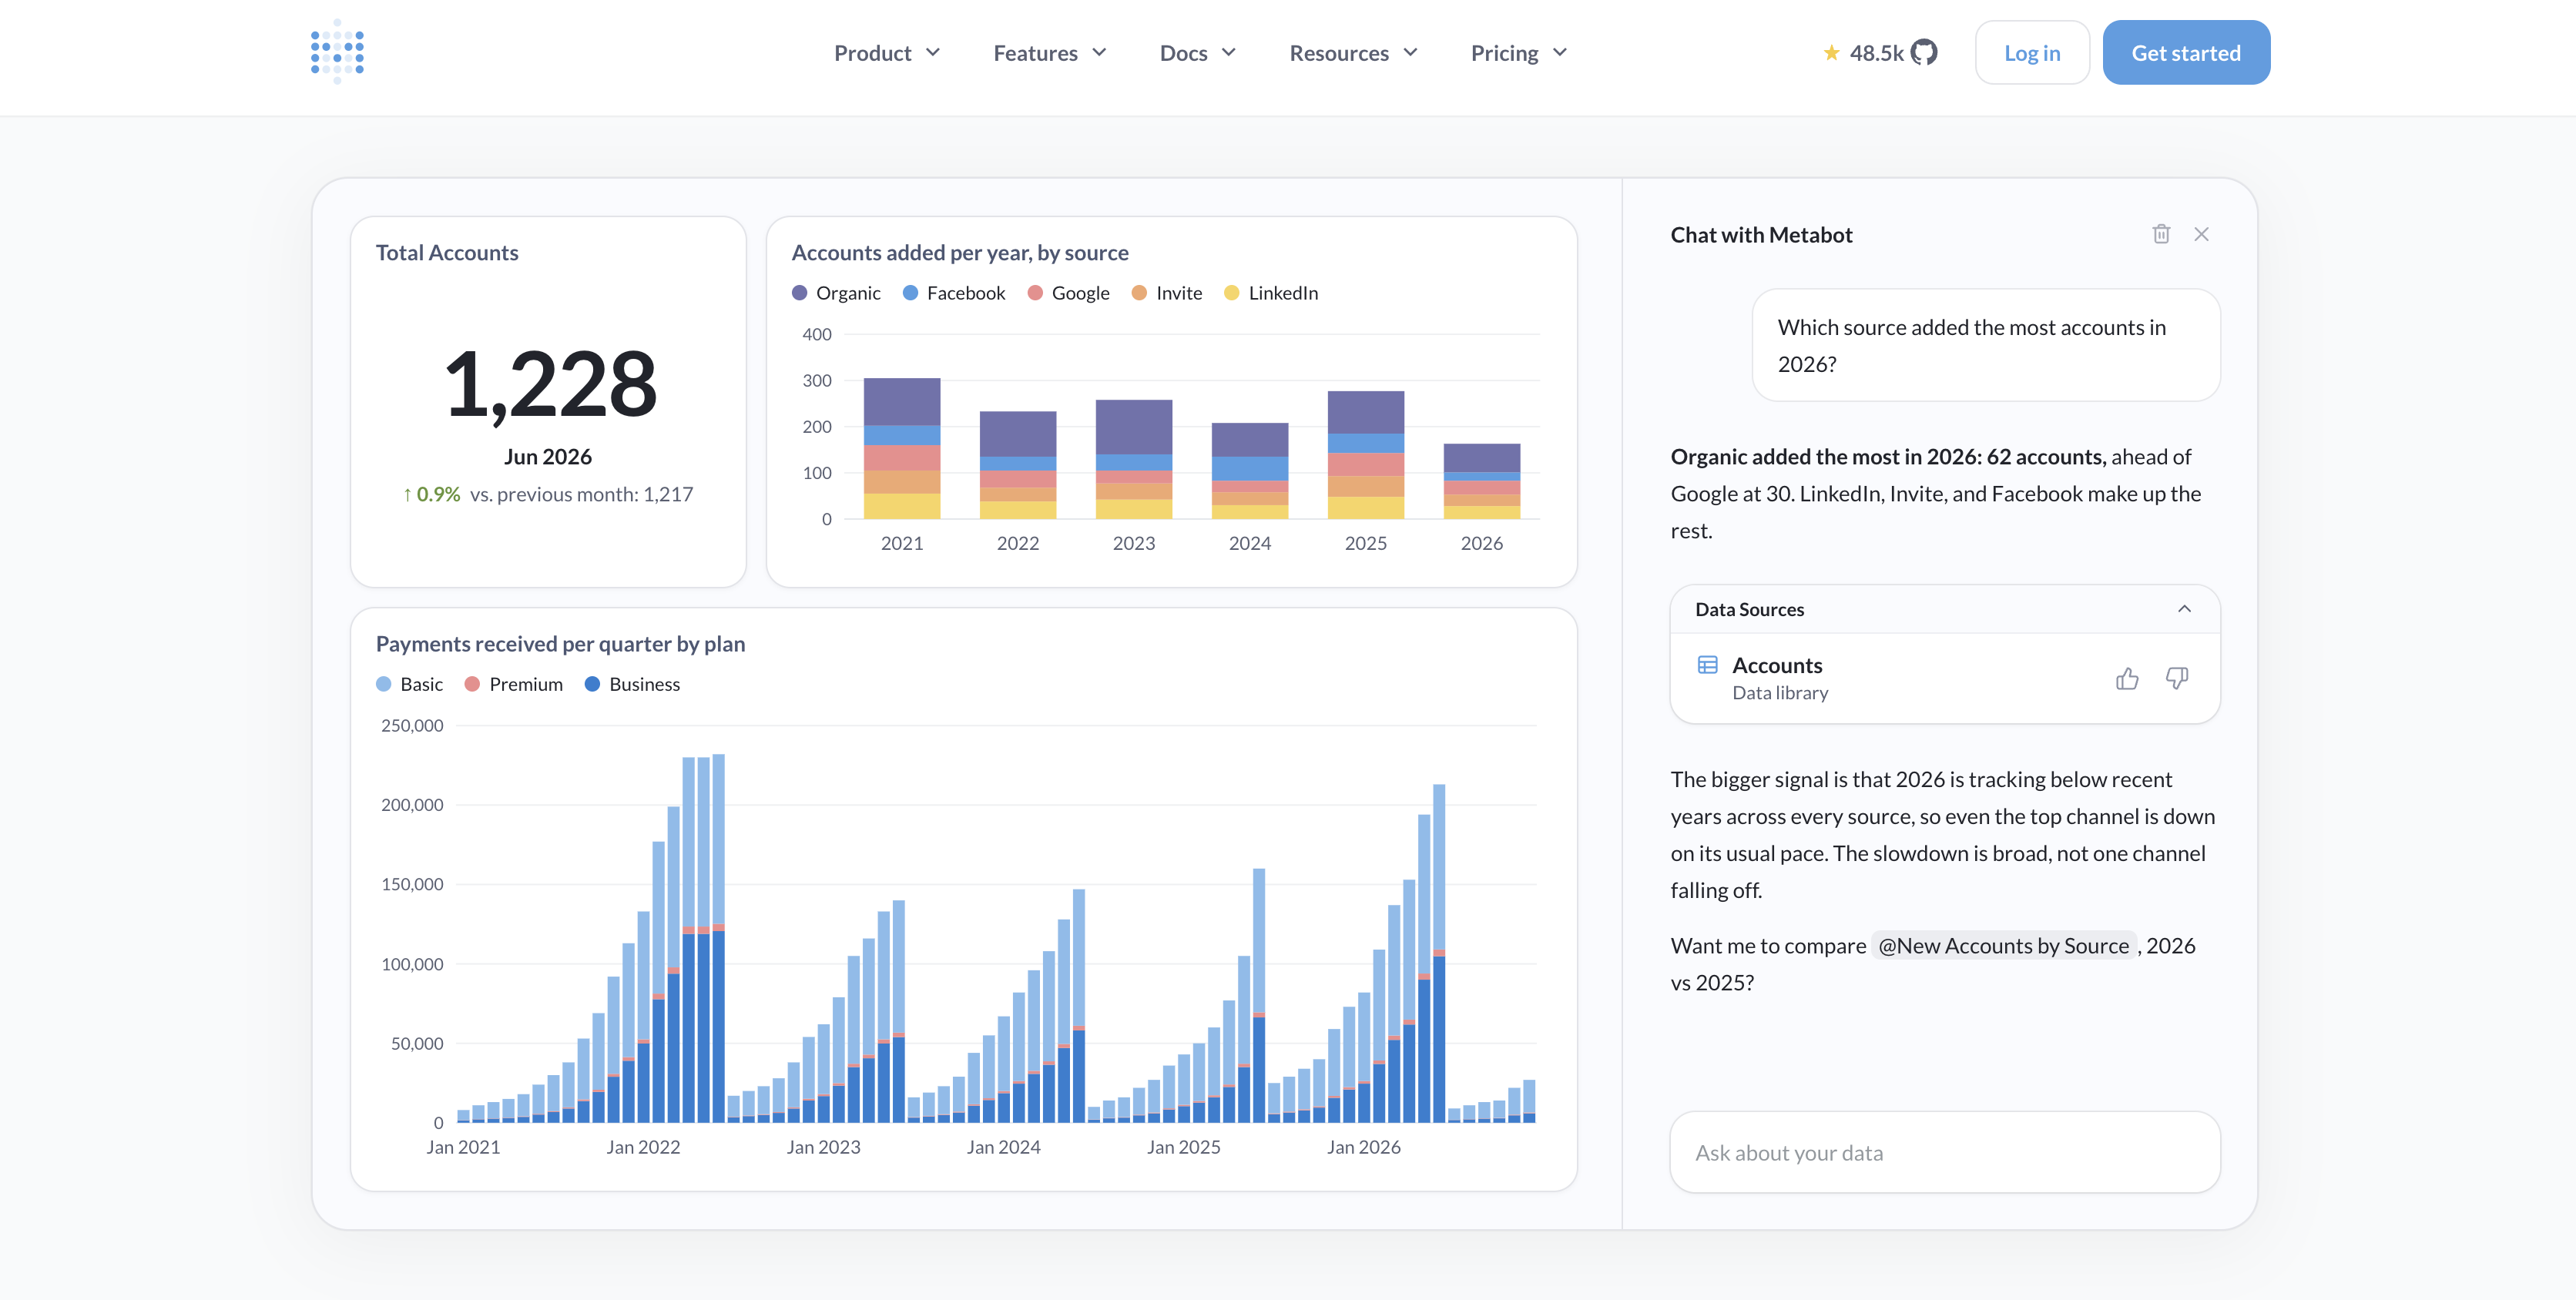This screenshot has width=2576, height=1300.
Task: Click the Metabase dotted logo
Action: 337,52
